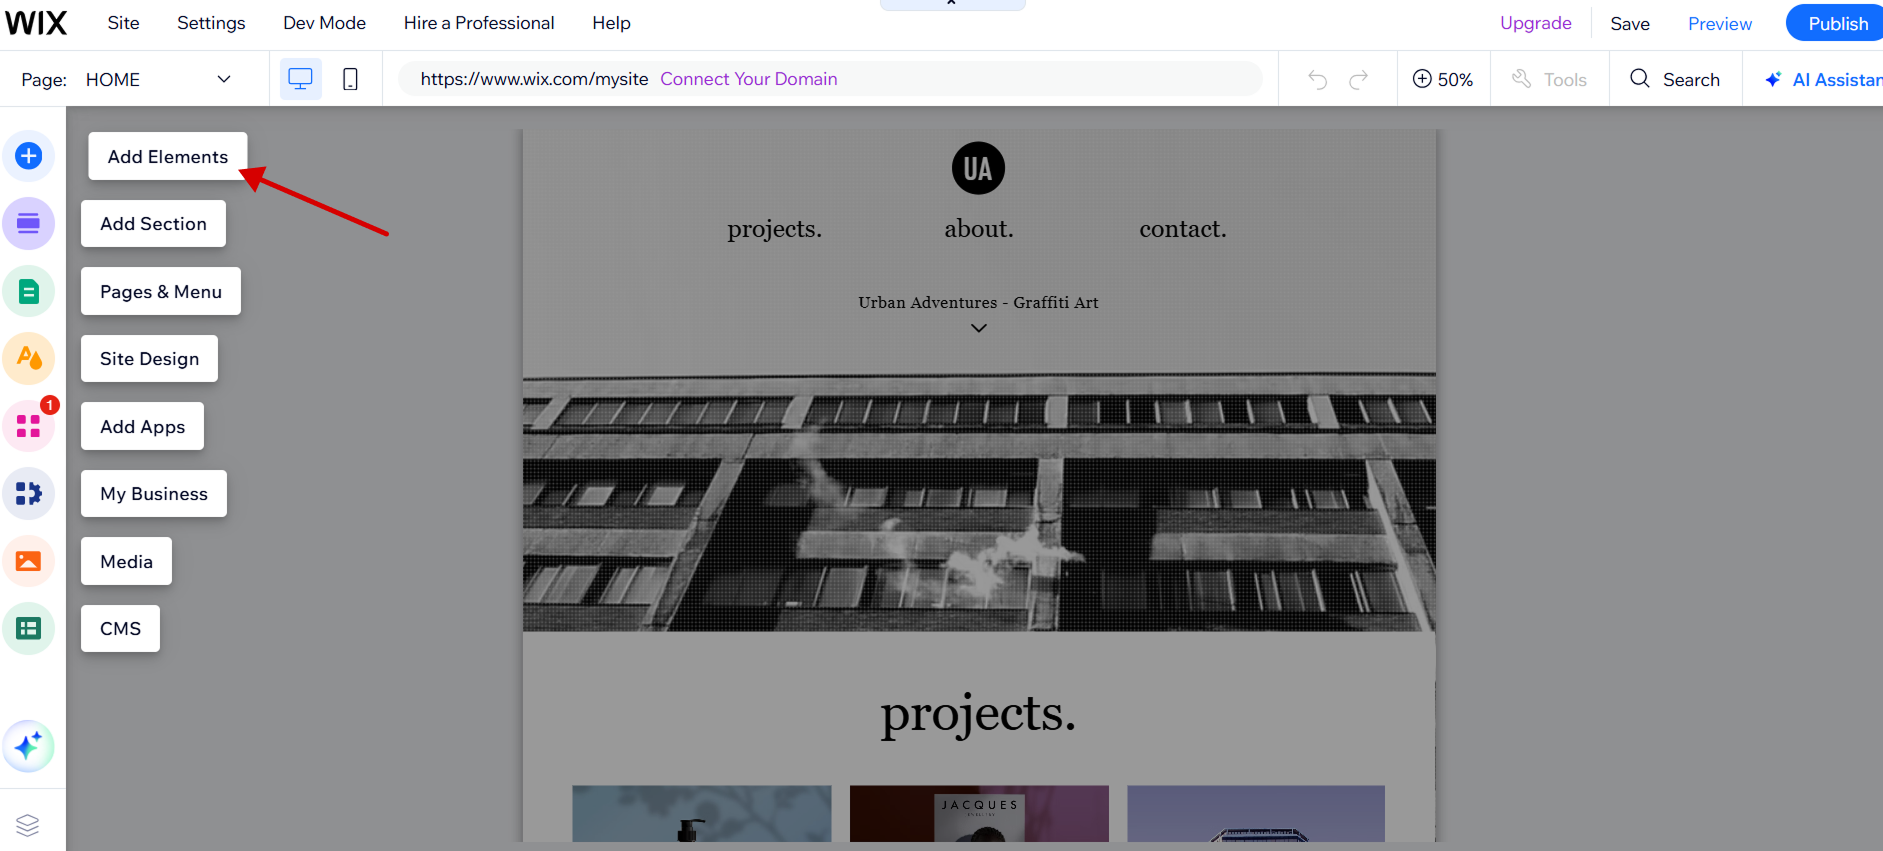Open the Tools wrench item
1883x851 pixels.
[x=1549, y=79]
